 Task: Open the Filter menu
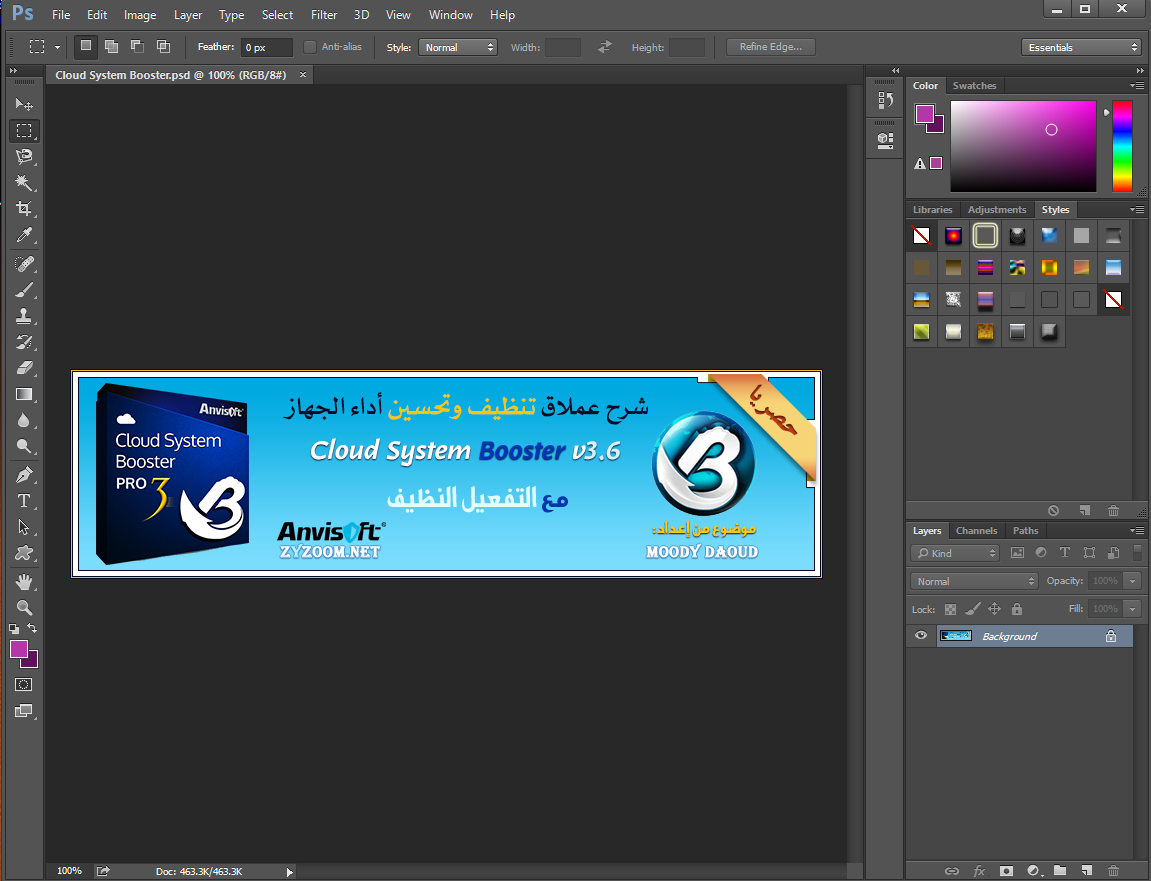tap(324, 15)
